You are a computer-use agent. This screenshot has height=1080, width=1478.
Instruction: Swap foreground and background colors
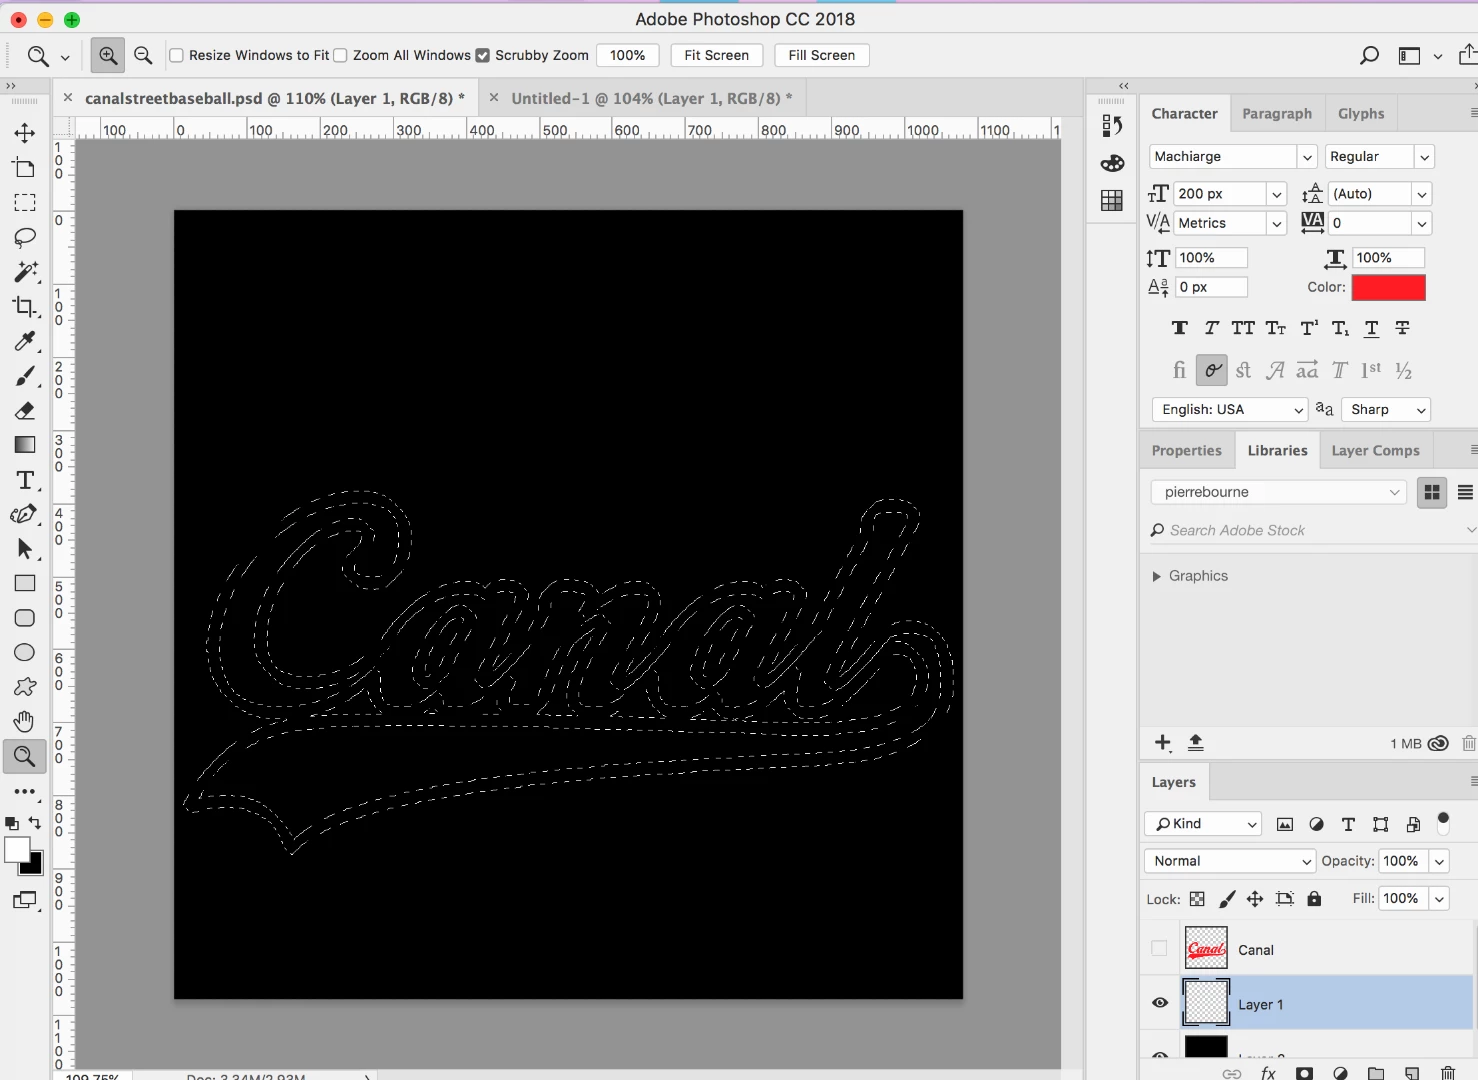35,823
